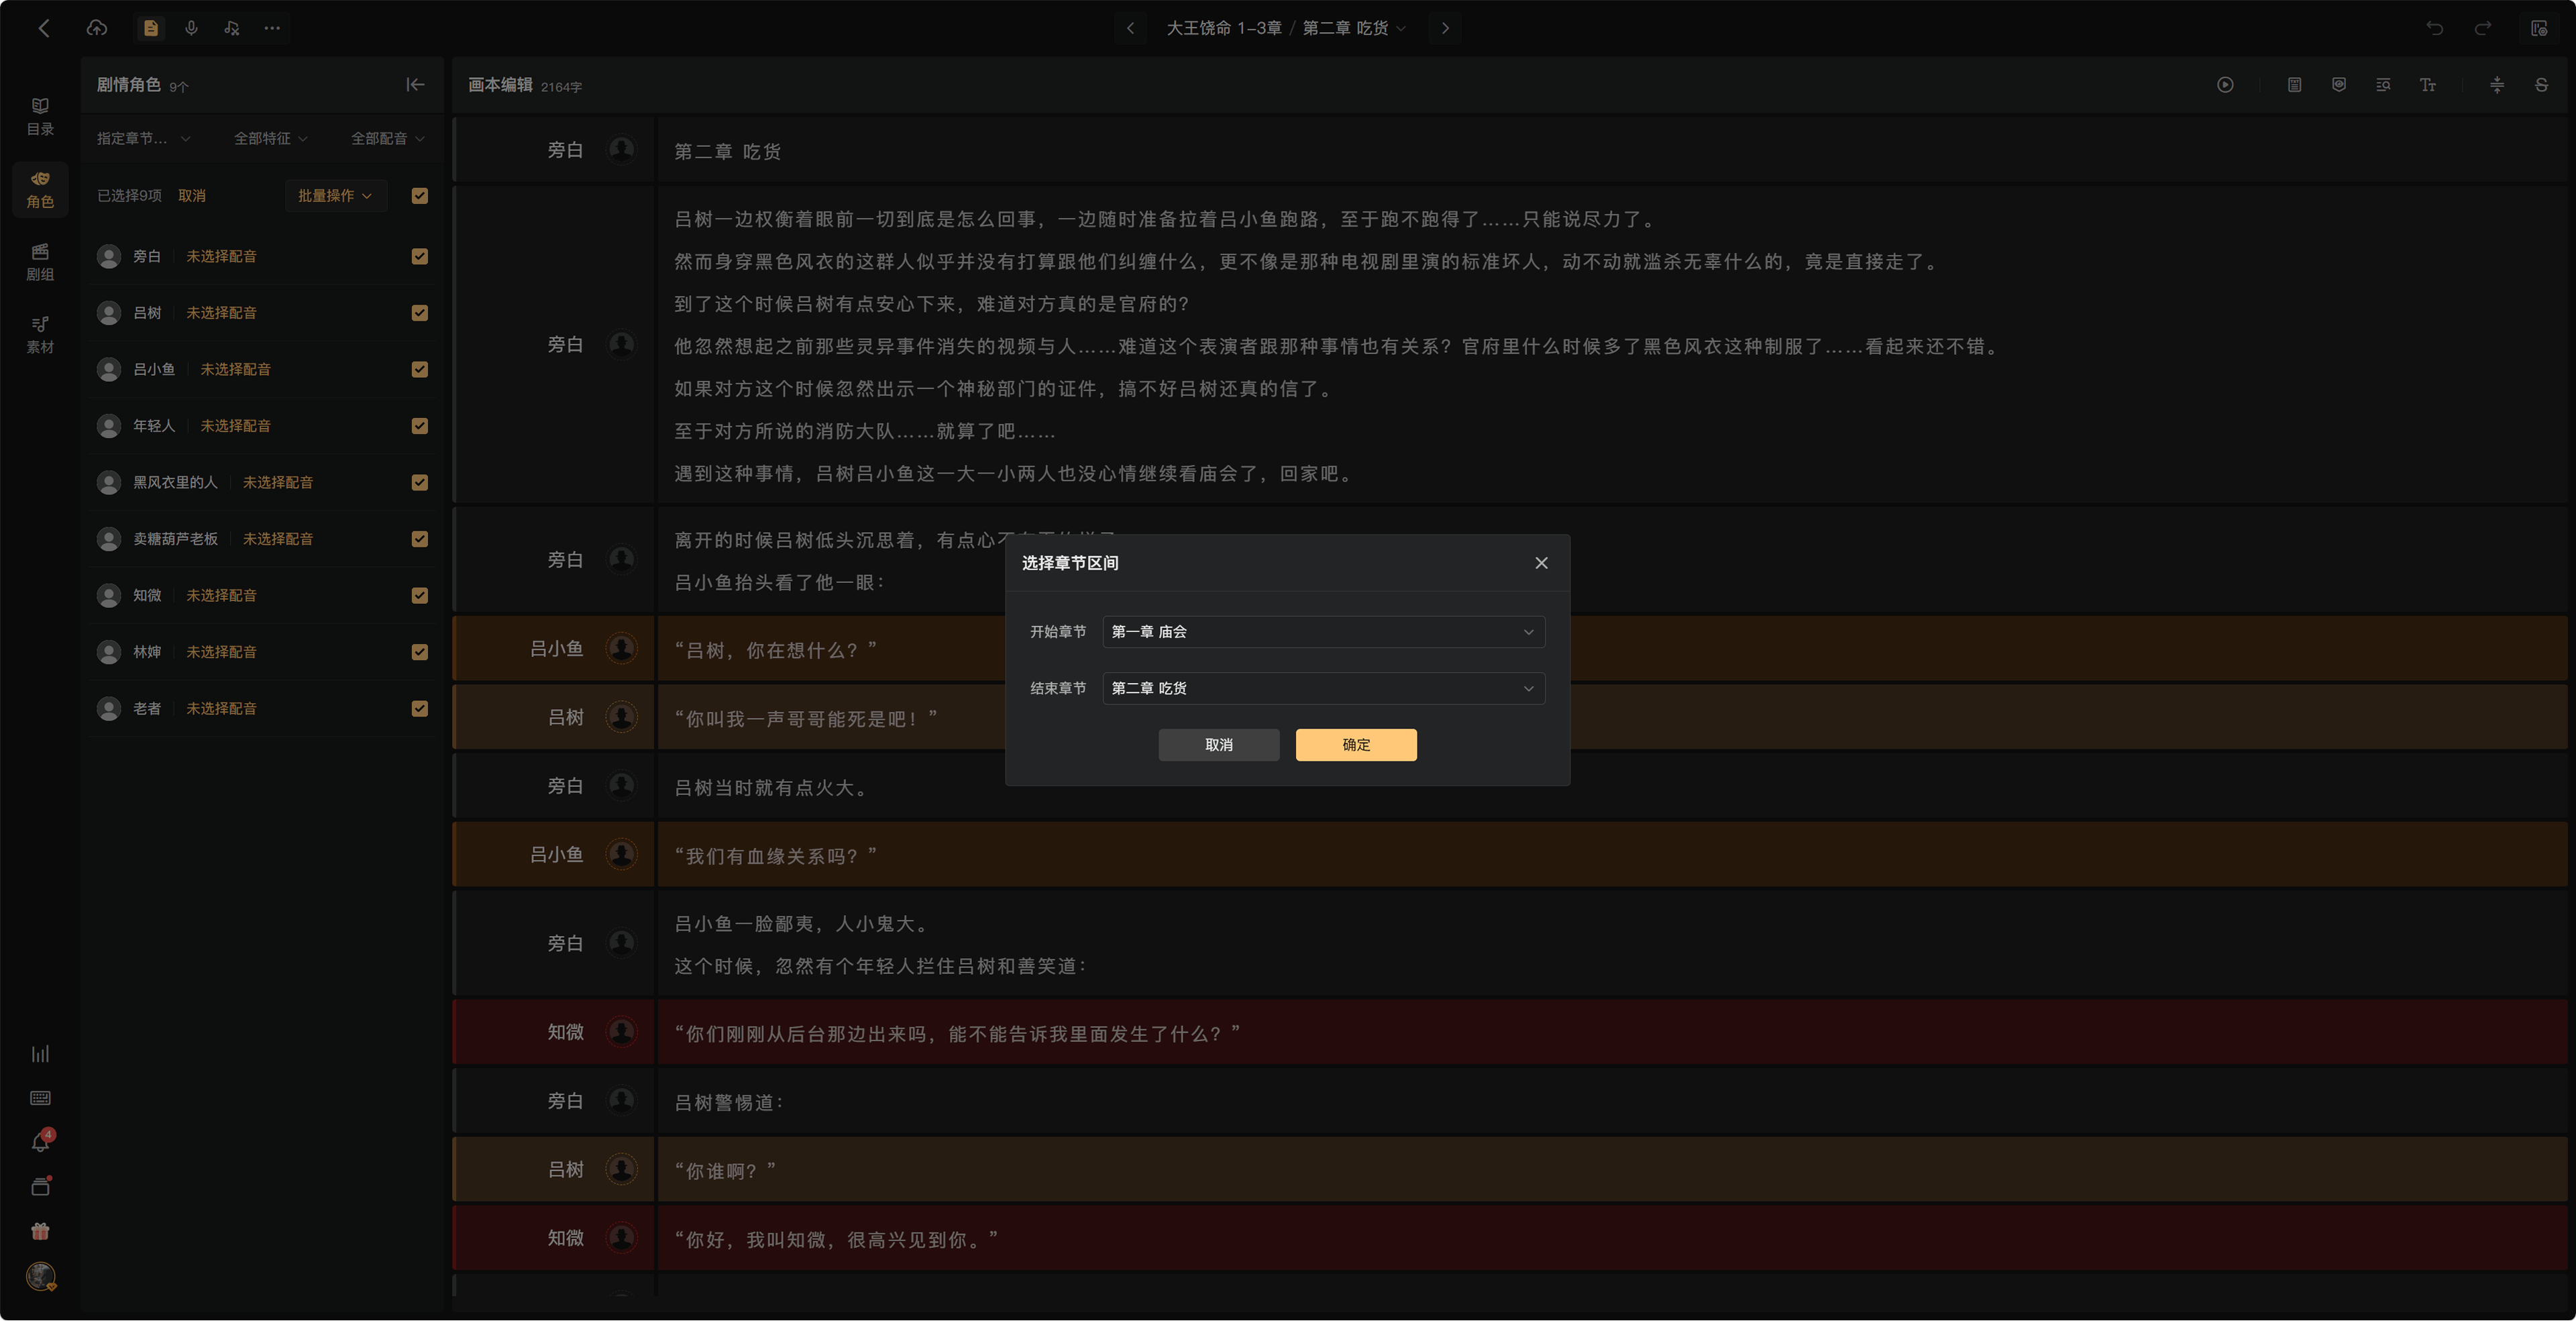The width and height of the screenshot is (2576, 1321).
Task: Open the notifications bell icon
Action: [x=40, y=1142]
